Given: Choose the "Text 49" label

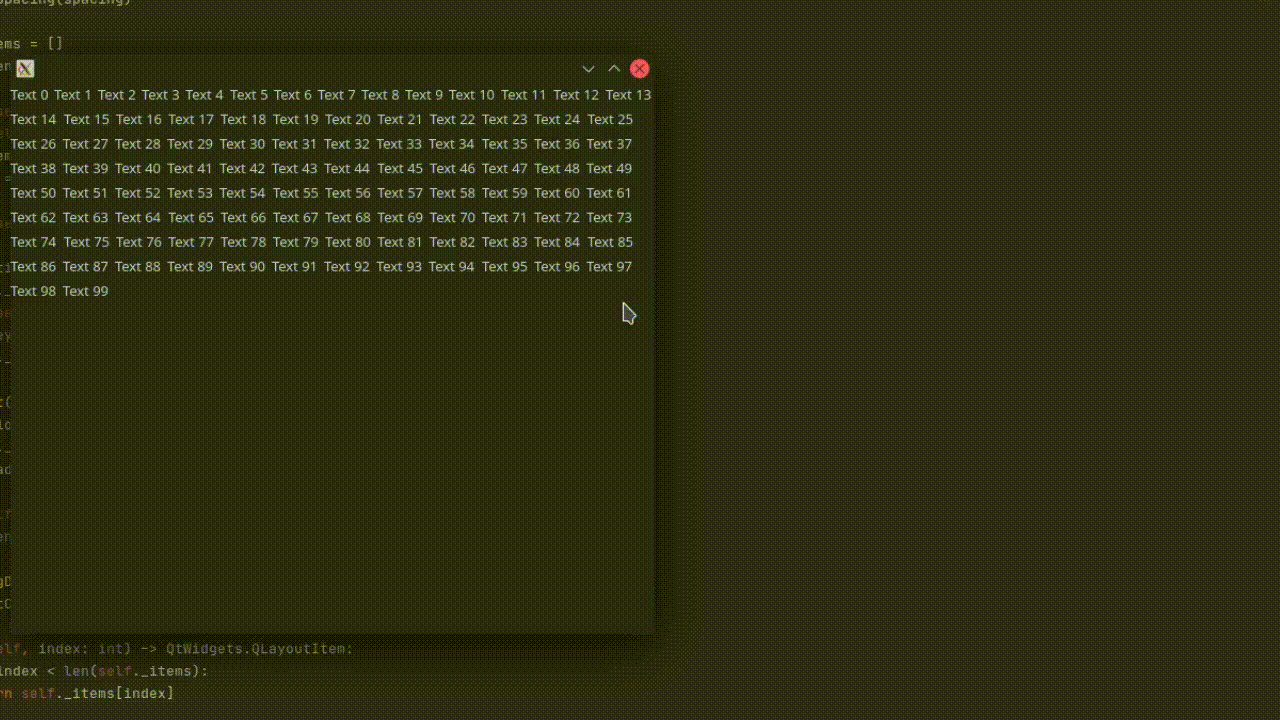Looking at the screenshot, I should 609,169.
